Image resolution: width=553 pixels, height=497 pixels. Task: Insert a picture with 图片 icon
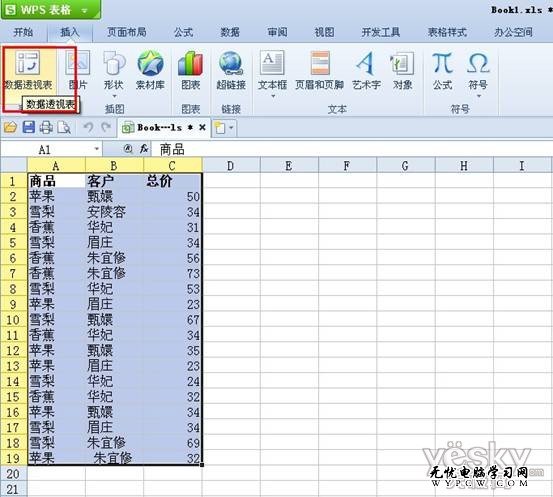(78, 63)
